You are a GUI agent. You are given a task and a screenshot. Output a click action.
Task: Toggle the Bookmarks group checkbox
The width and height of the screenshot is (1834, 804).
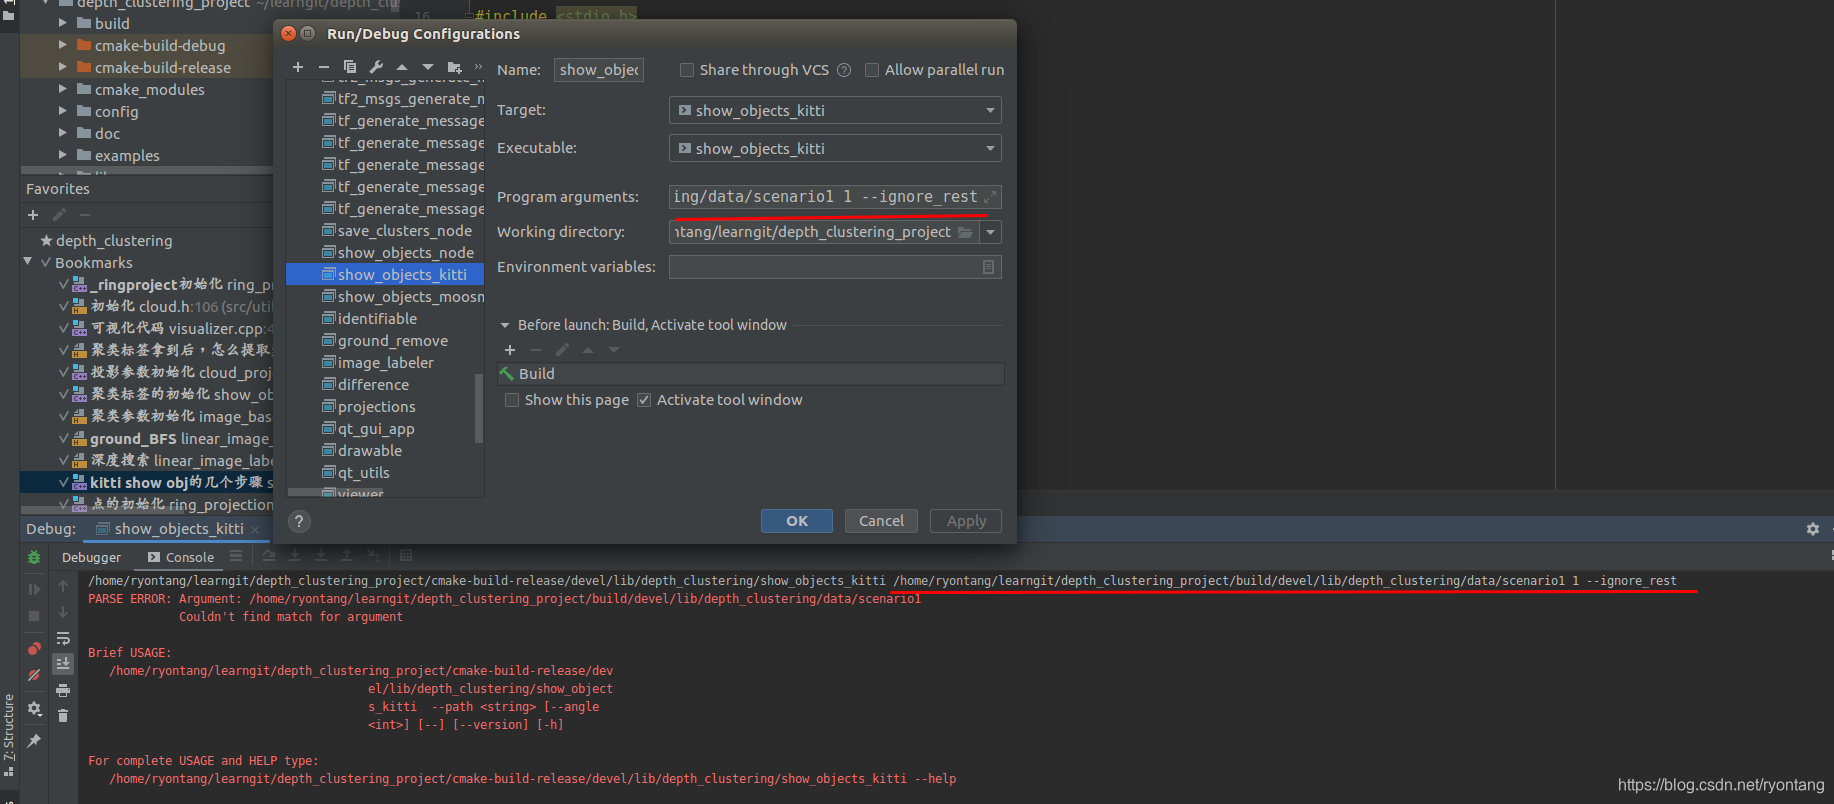coord(46,263)
